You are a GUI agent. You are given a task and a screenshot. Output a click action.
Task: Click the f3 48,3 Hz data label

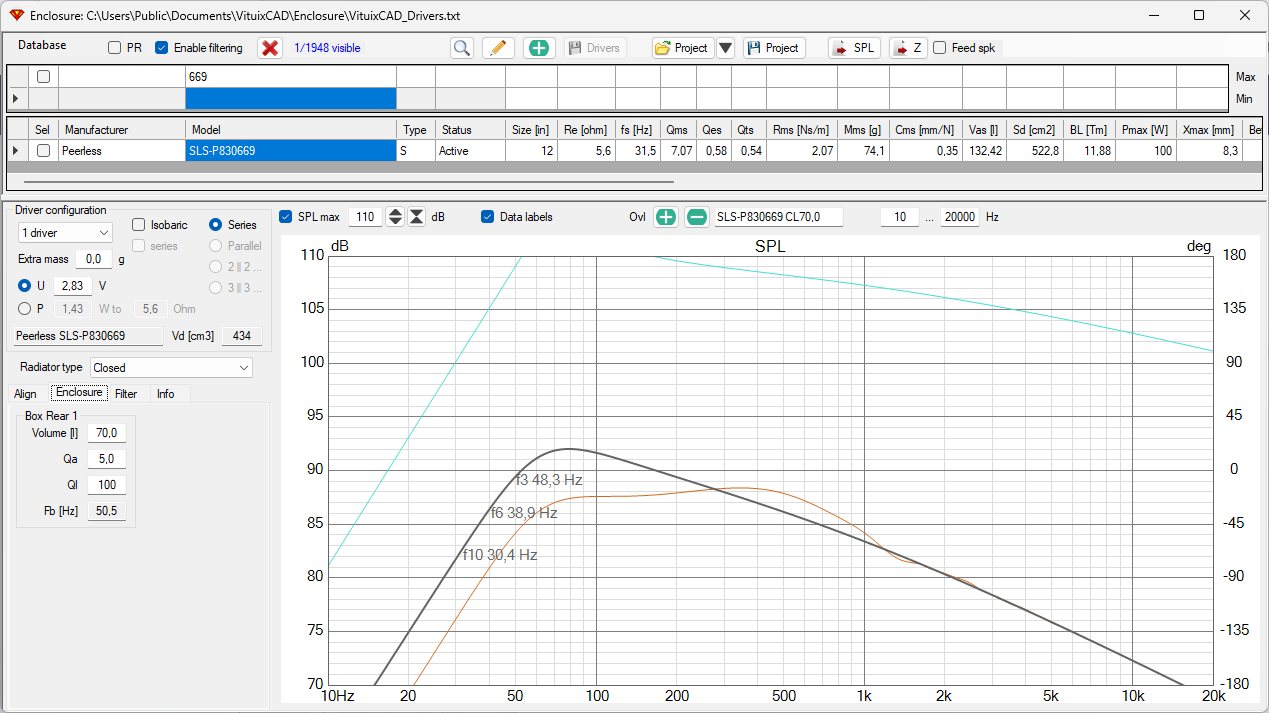coord(548,480)
